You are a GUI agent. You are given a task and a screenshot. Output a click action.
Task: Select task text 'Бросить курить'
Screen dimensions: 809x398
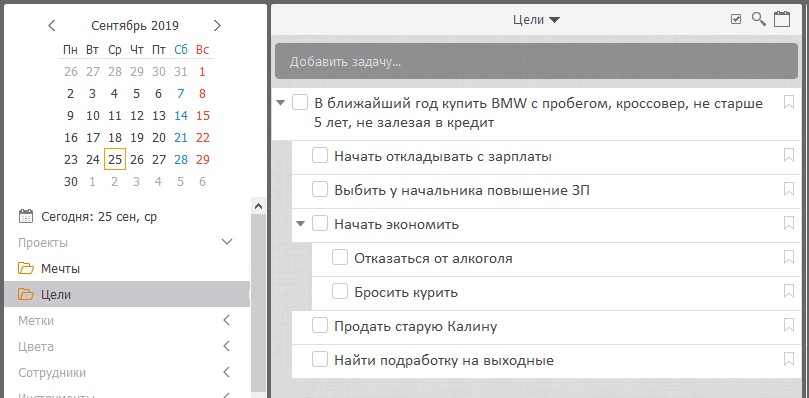(x=406, y=292)
